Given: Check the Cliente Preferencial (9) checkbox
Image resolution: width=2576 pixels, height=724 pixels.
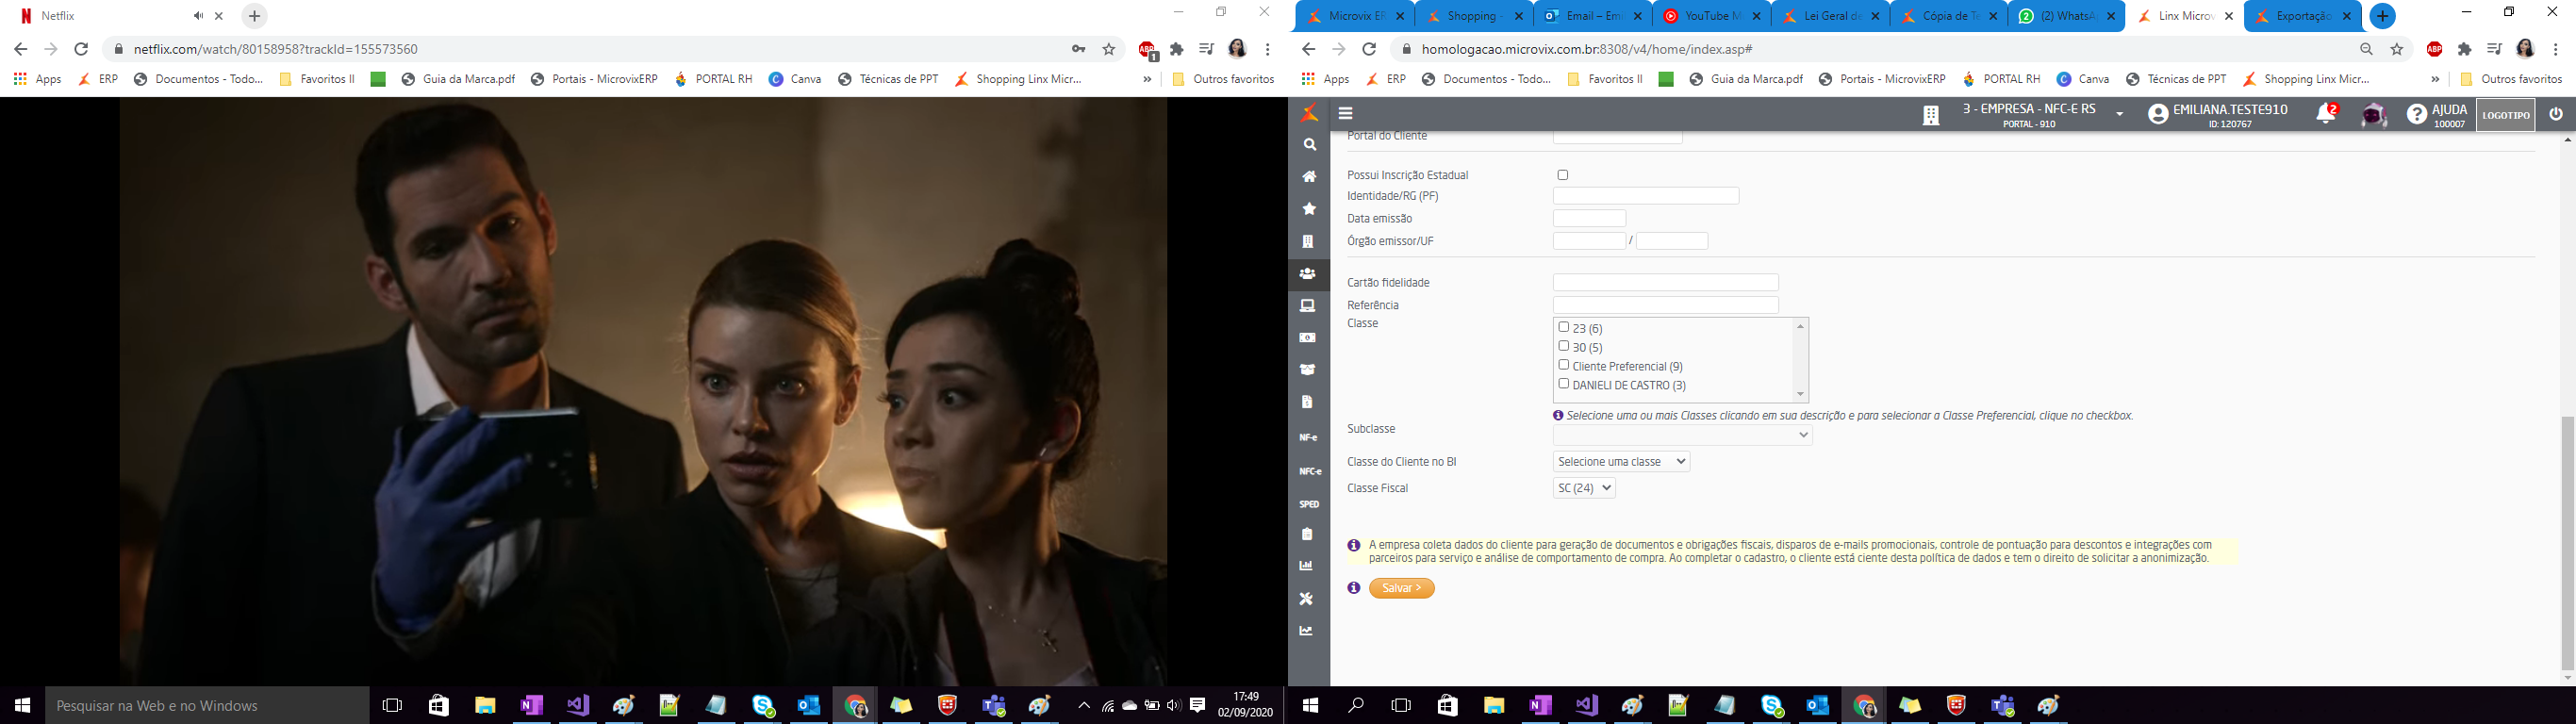Looking at the screenshot, I should pos(1564,365).
